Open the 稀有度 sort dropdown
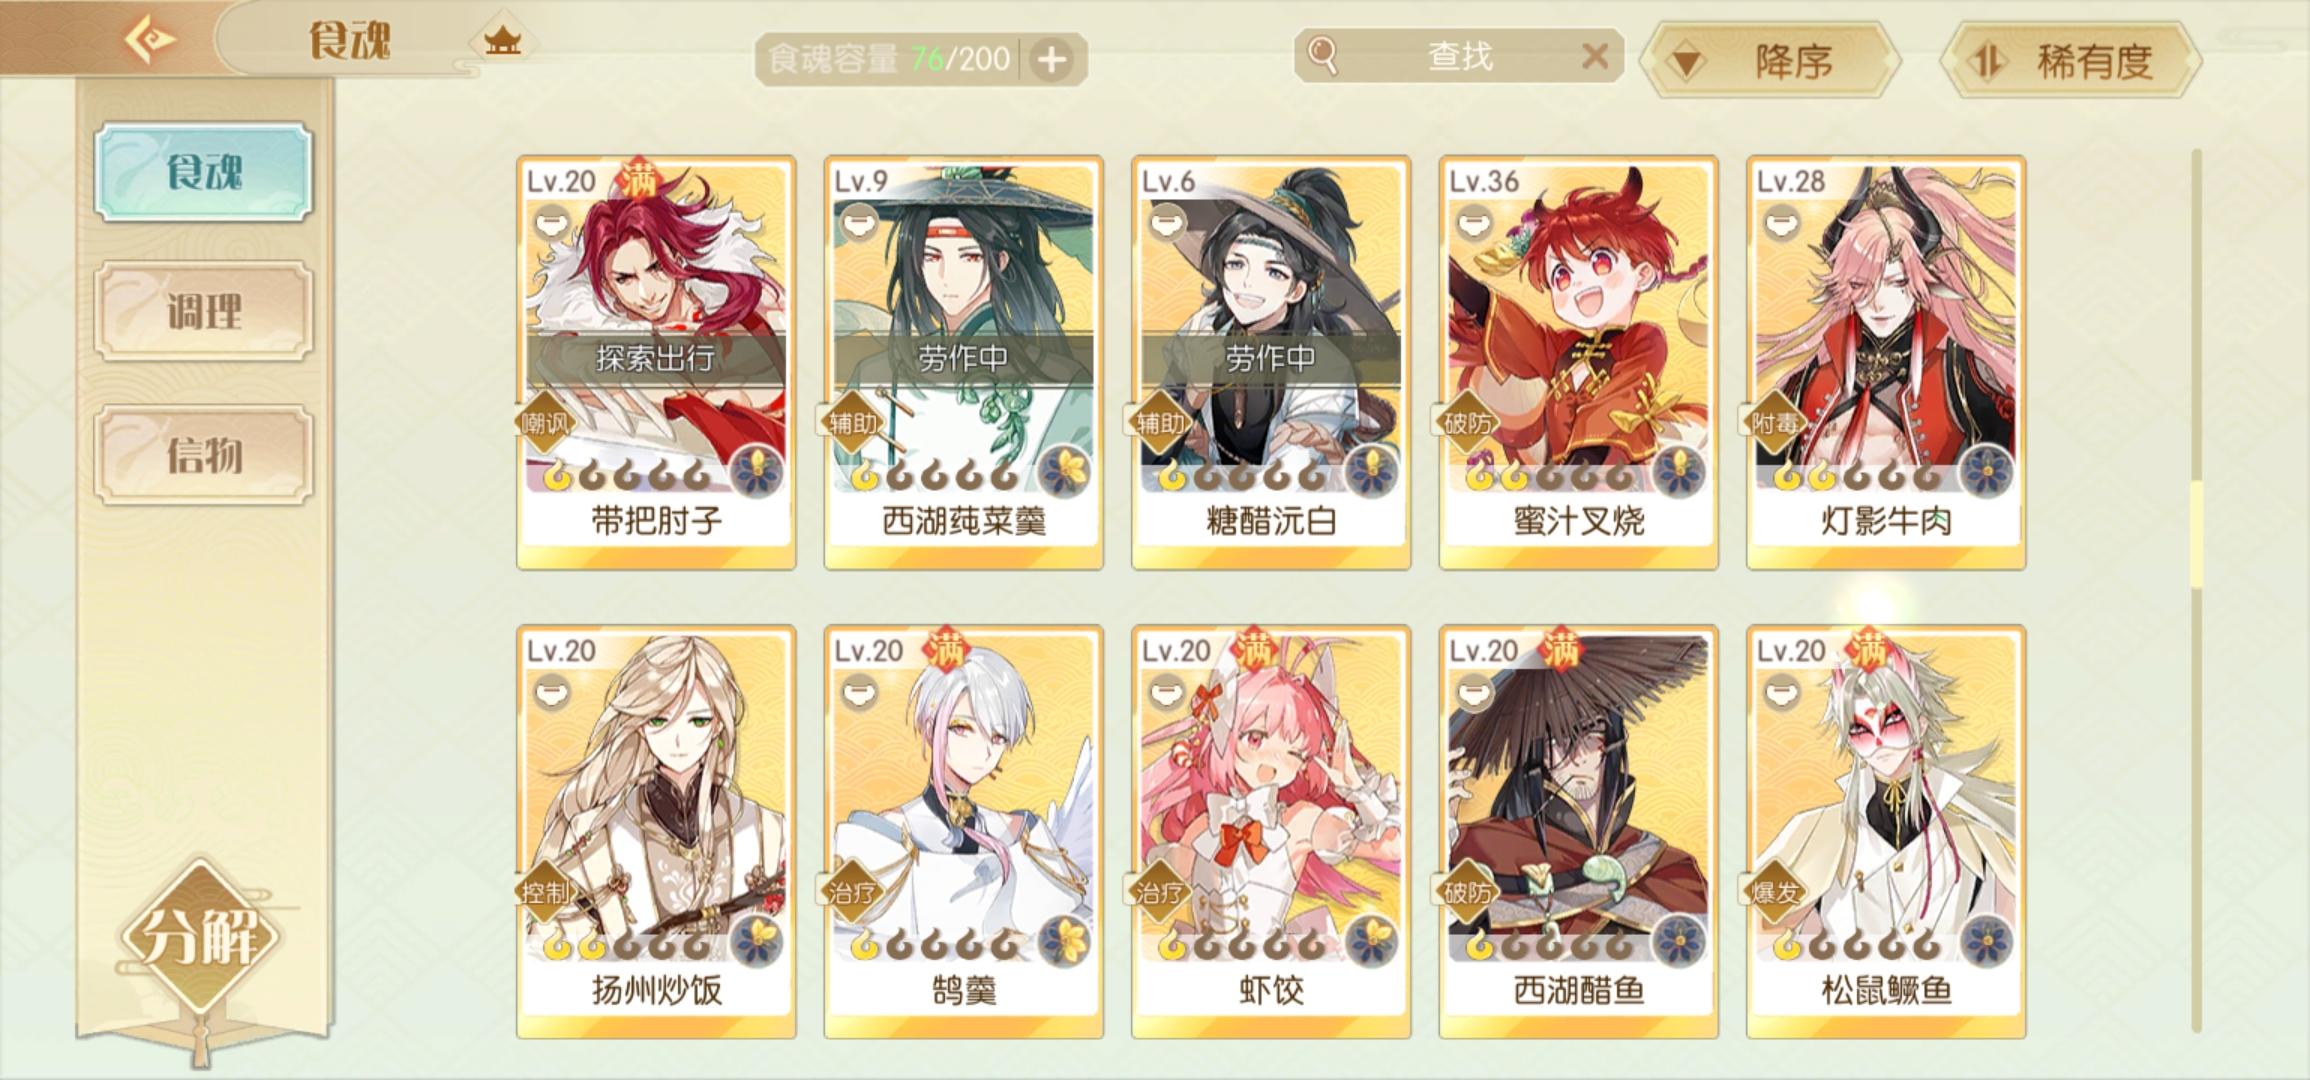 2071,61
